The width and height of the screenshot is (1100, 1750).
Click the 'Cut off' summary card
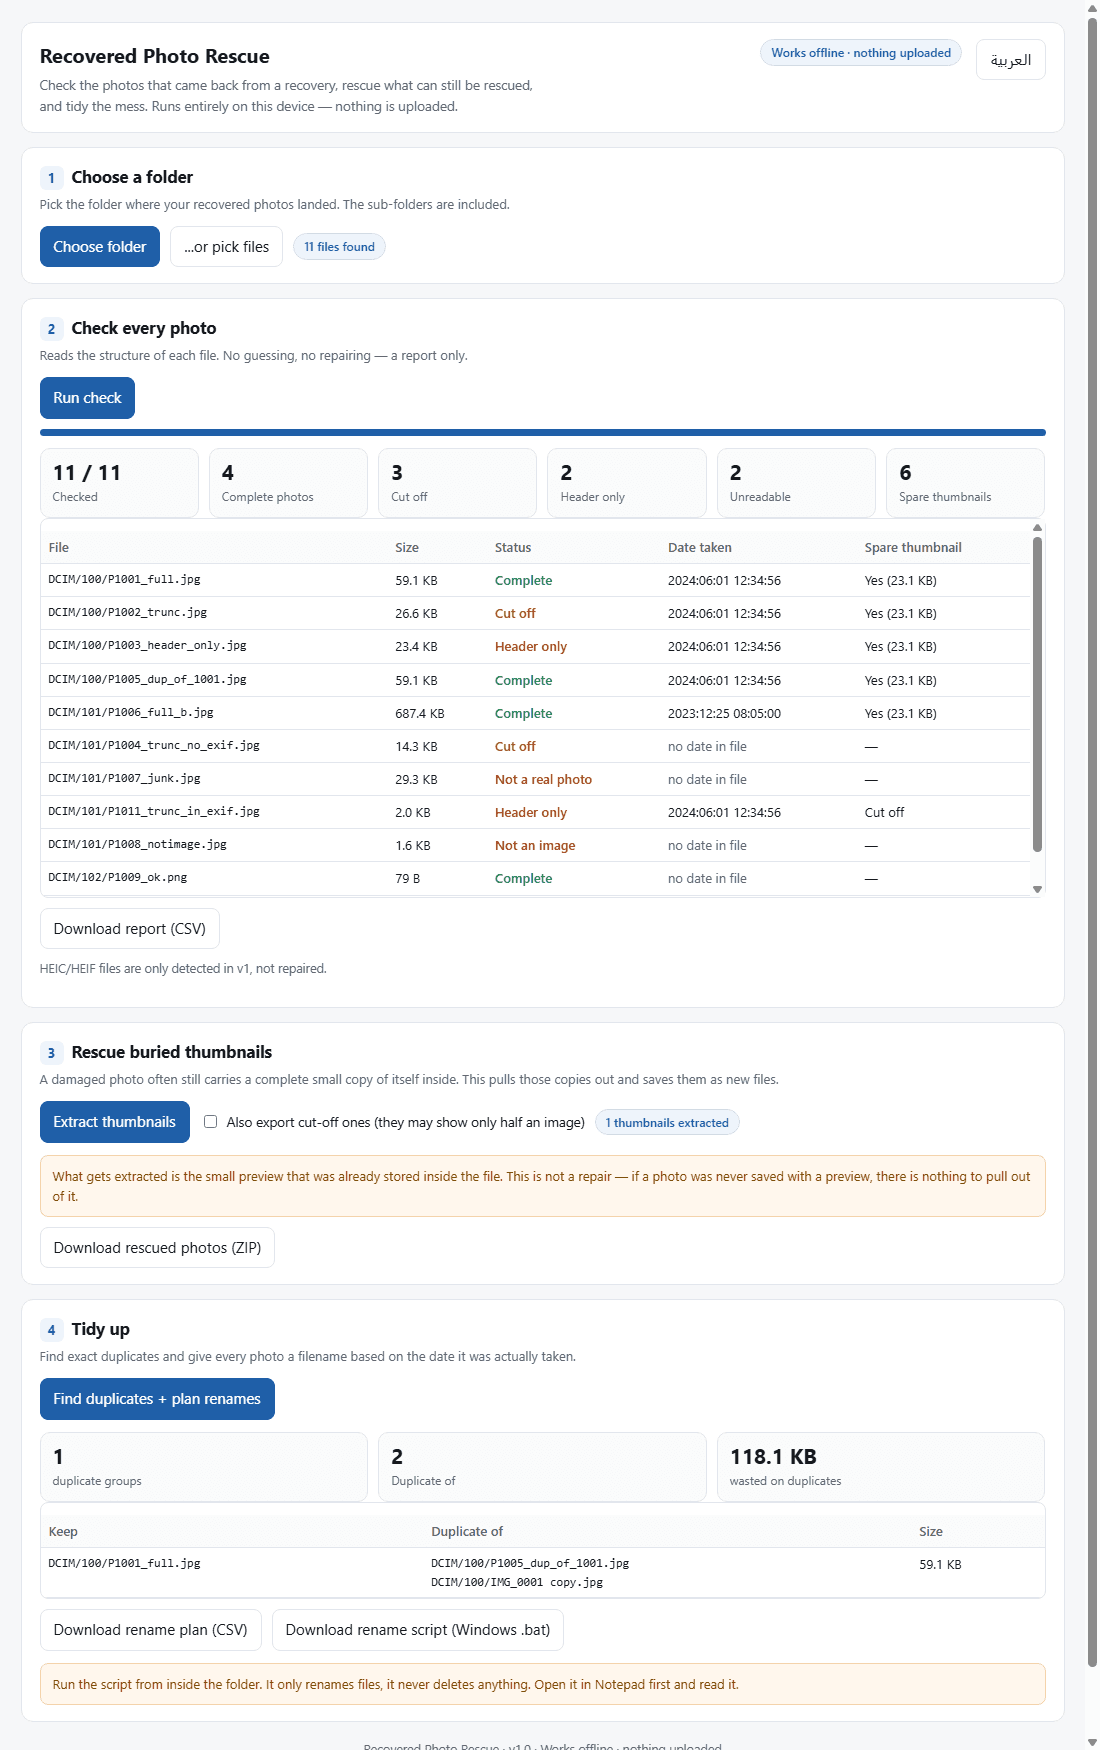point(457,483)
